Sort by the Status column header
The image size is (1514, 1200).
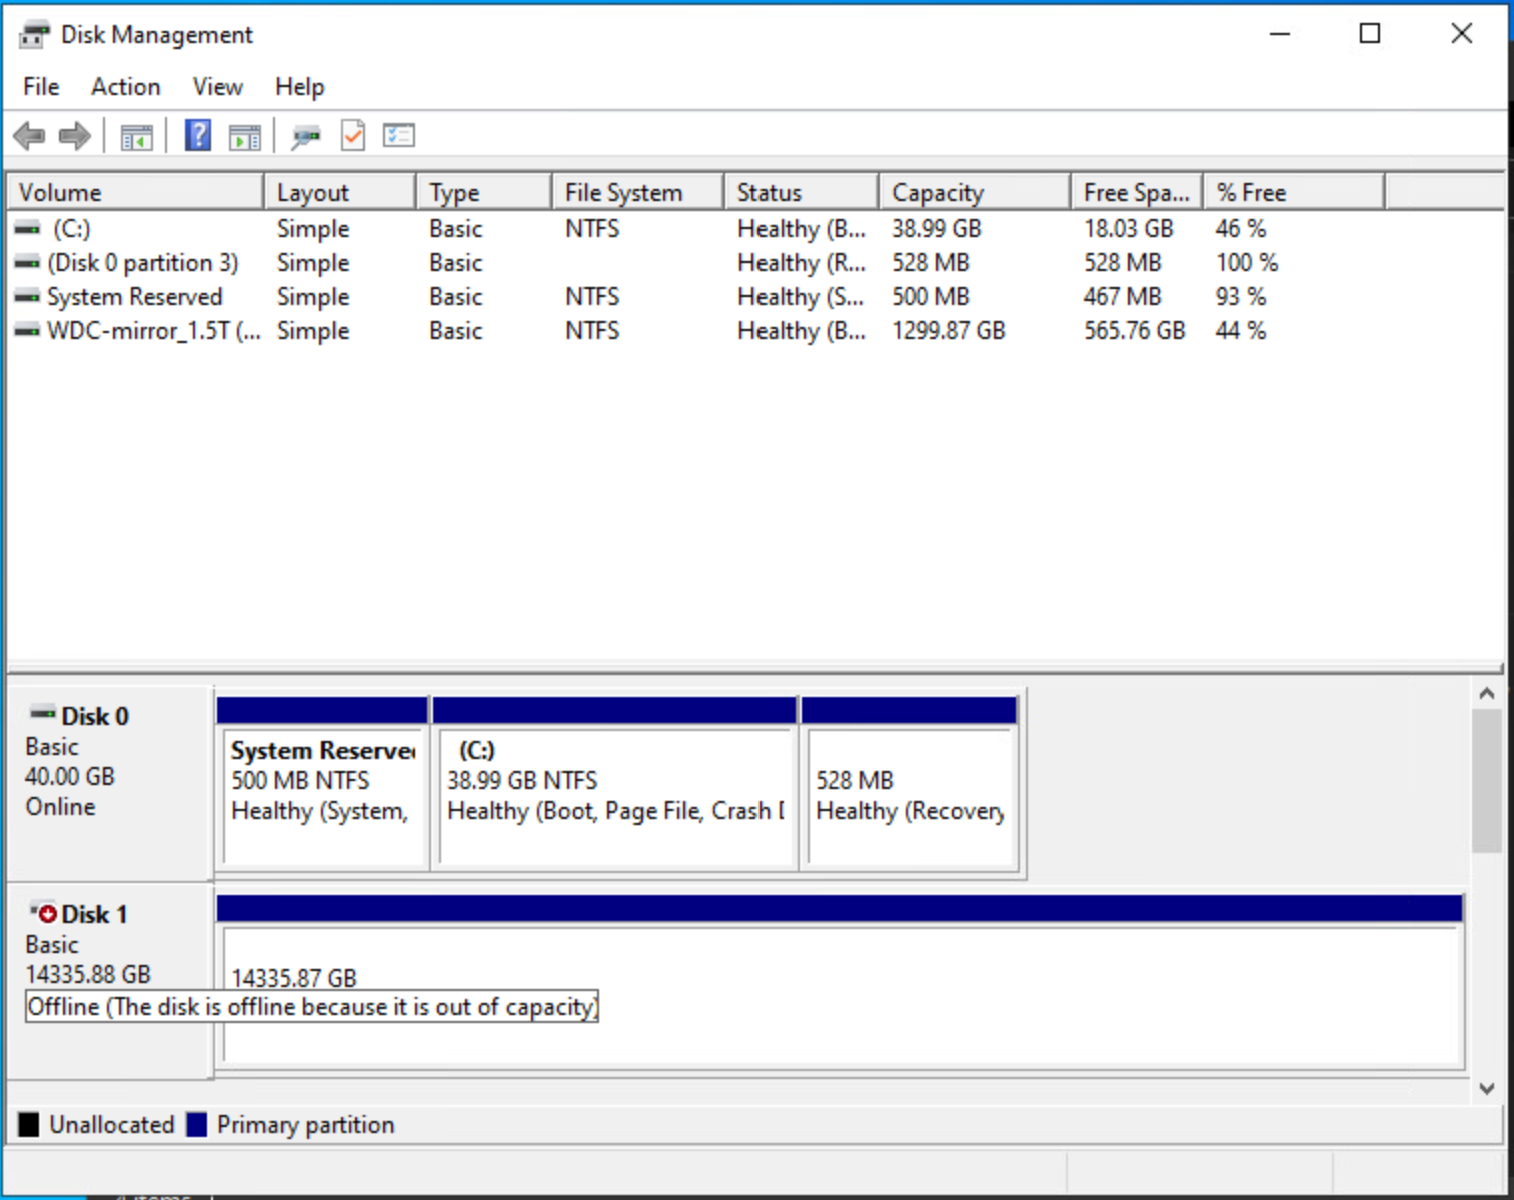coord(802,192)
